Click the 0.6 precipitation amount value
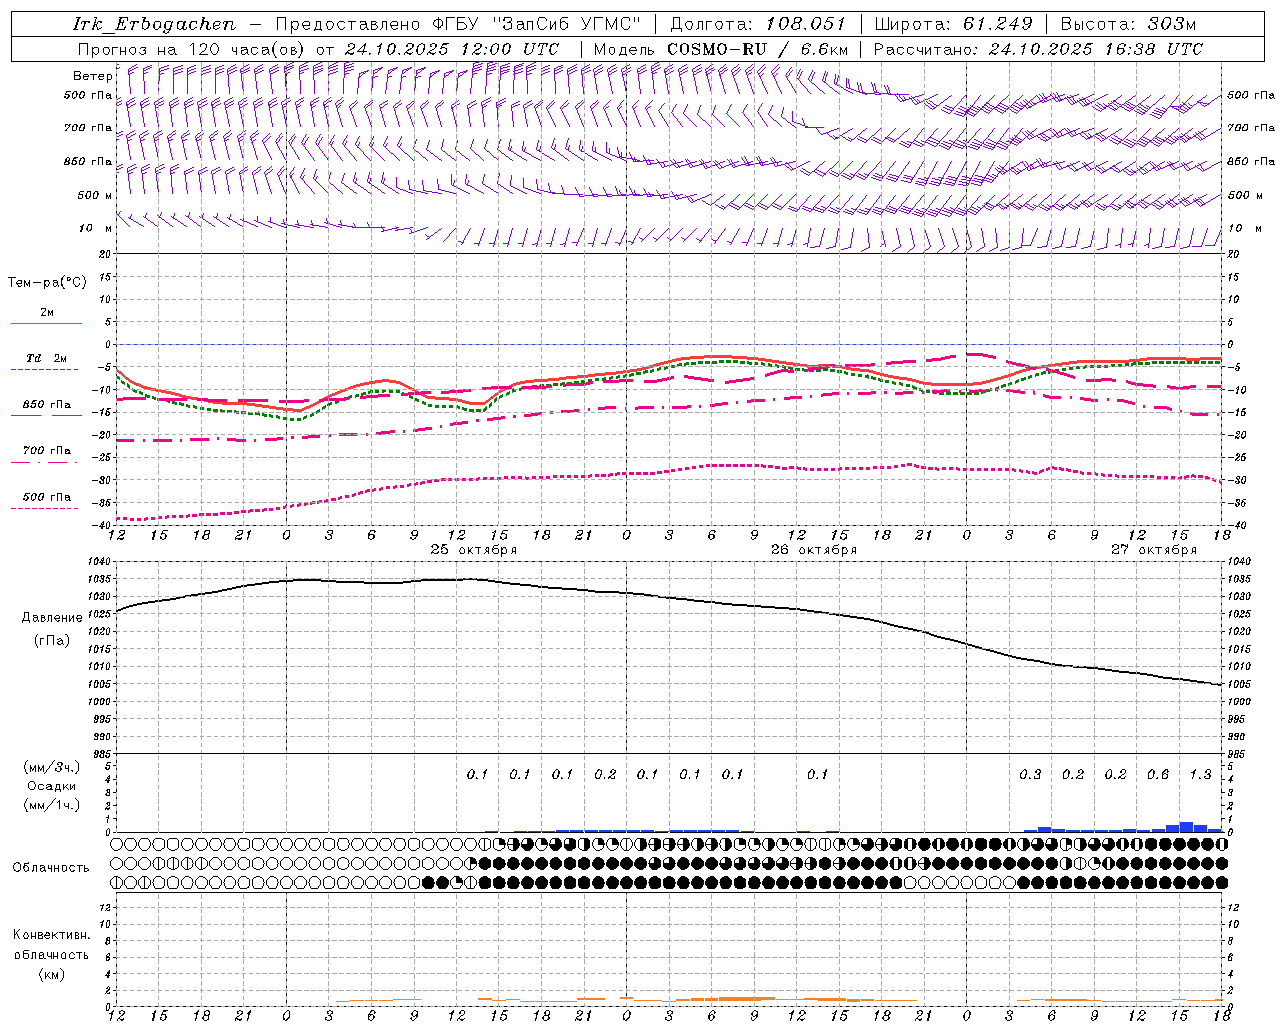Screen dimensions: 1280x1024 (x=1158, y=775)
